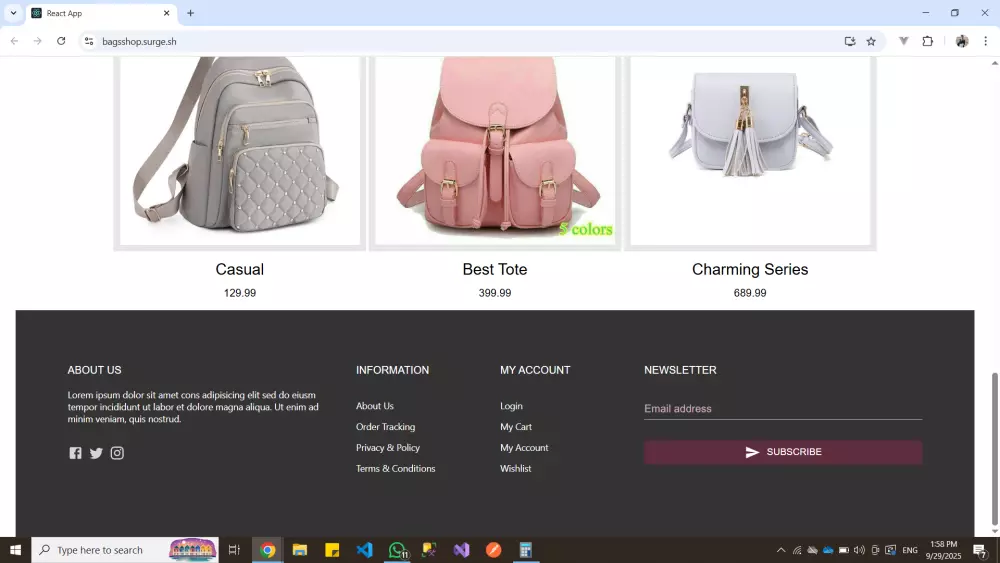Open Chrome from the taskbar
This screenshot has height=563, width=1000.
268,550
